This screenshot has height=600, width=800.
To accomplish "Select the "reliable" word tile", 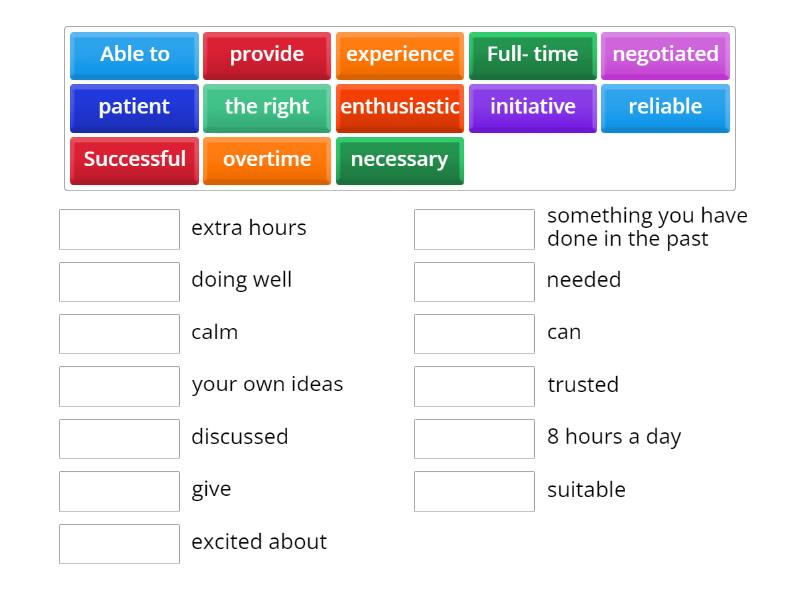I will [665, 107].
